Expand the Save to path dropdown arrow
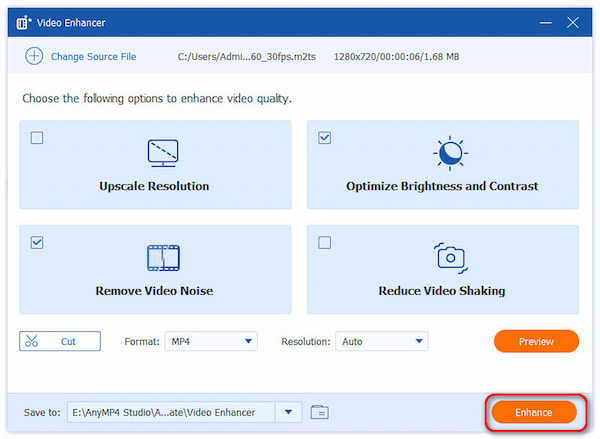 coord(289,412)
